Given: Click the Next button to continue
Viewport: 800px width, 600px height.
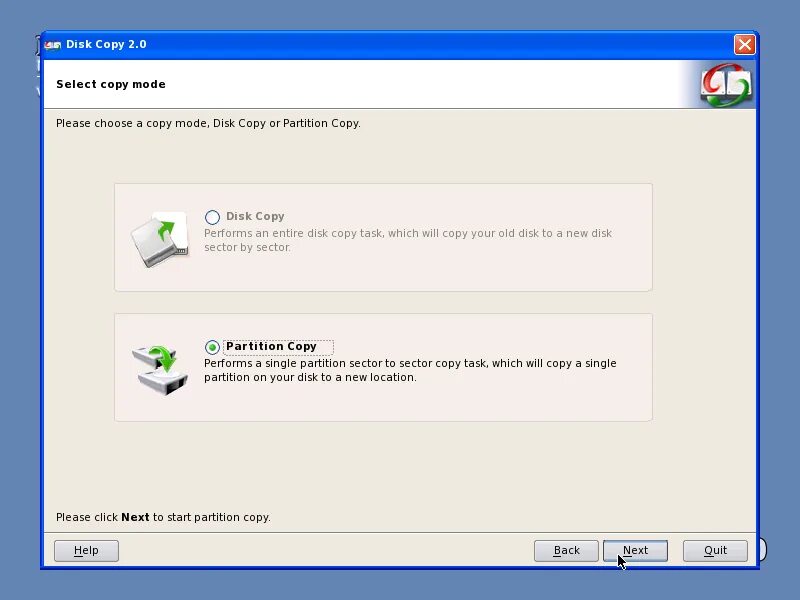Looking at the screenshot, I should (635, 551).
